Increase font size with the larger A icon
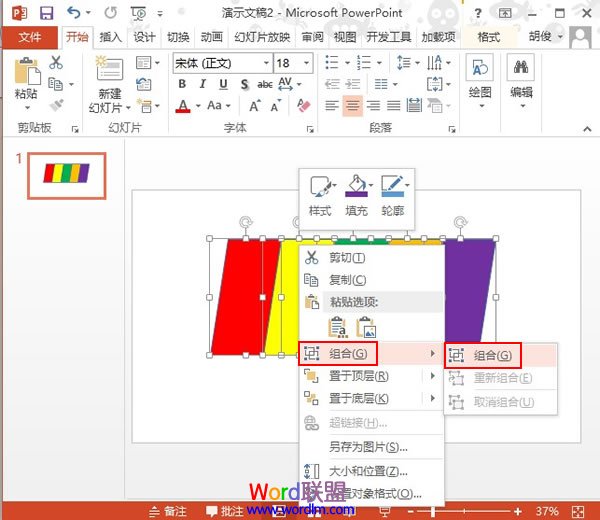The image size is (600, 520). click(x=255, y=106)
